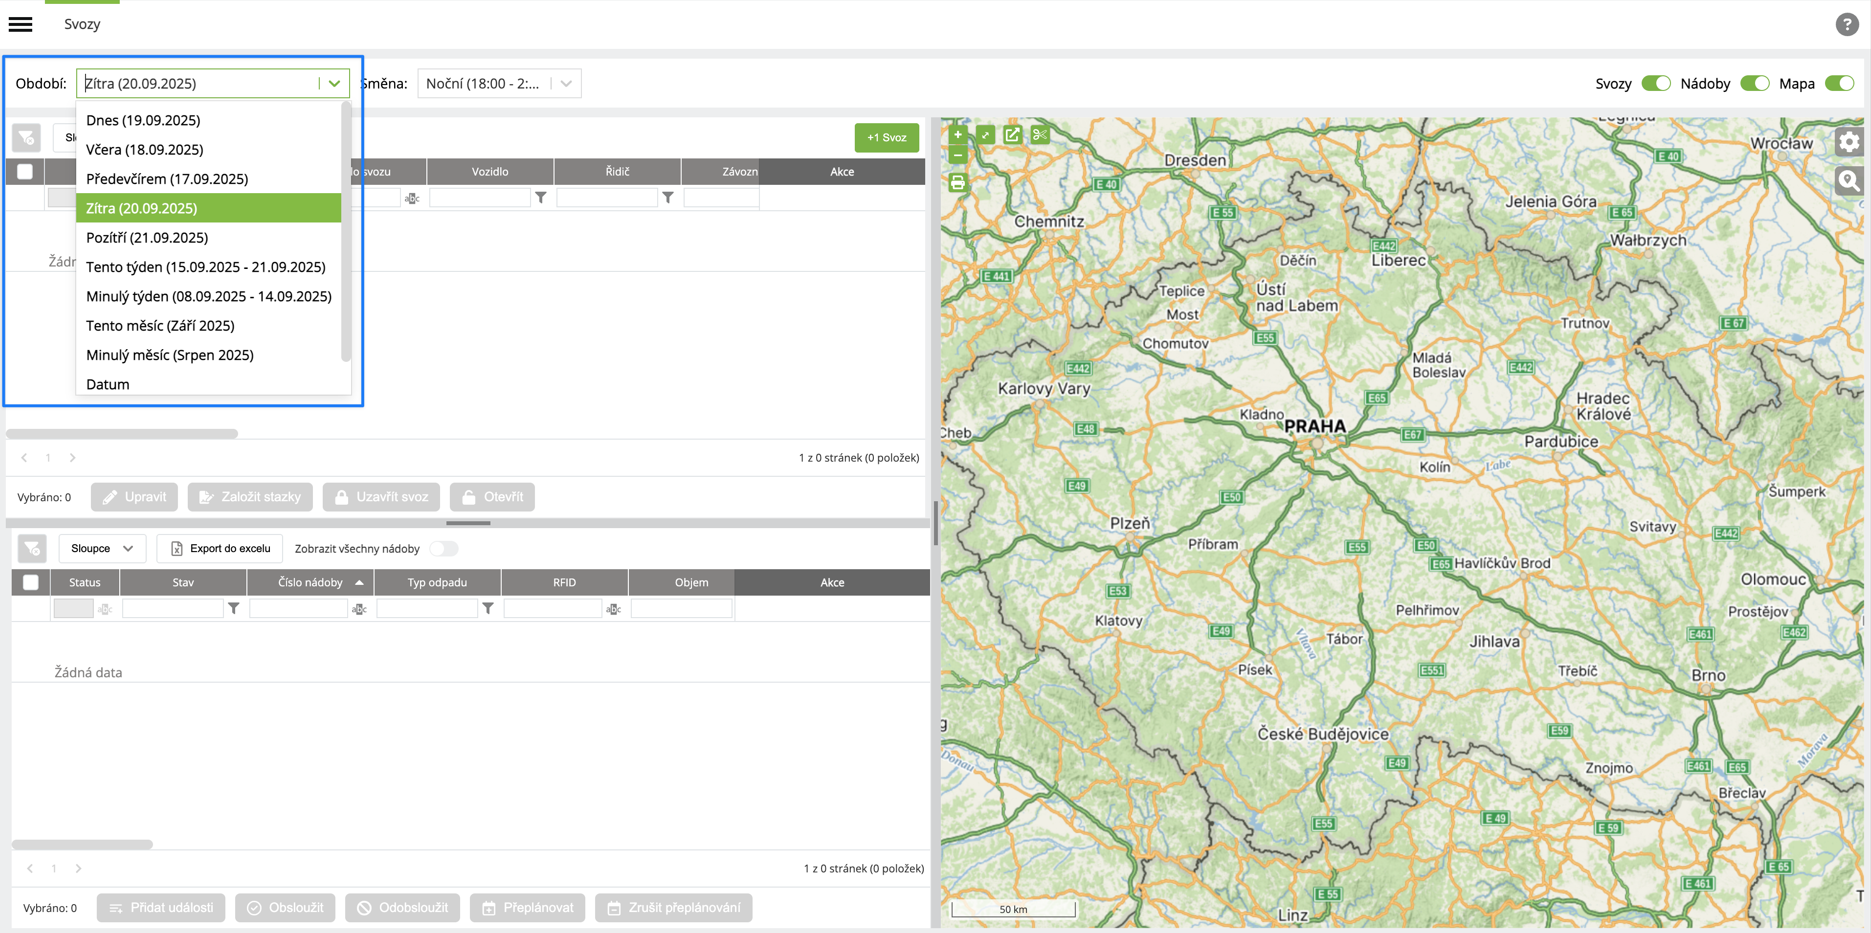Click the Typ odpadu column header
Screen dimensions: 1871x933
click(x=437, y=582)
